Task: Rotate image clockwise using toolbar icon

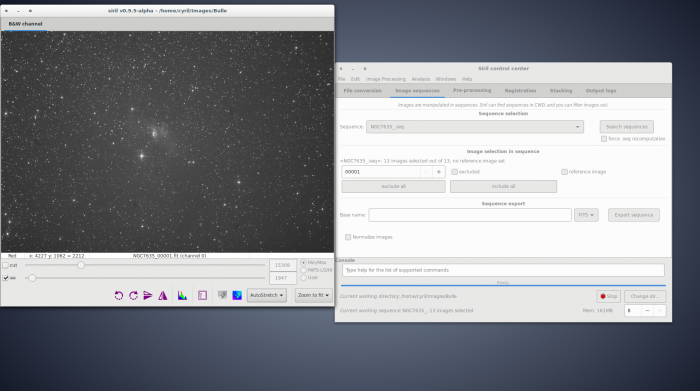Action: coord(133,295)
